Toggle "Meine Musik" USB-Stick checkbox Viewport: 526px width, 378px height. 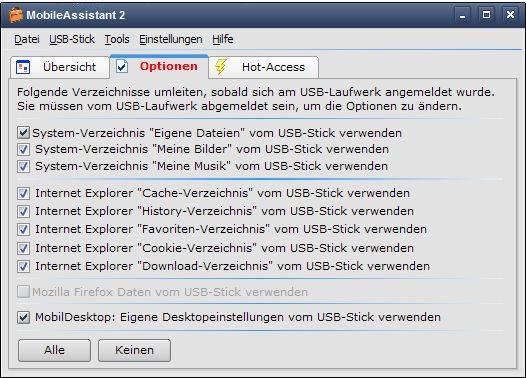pyautogui.click(x=23, y=166)
